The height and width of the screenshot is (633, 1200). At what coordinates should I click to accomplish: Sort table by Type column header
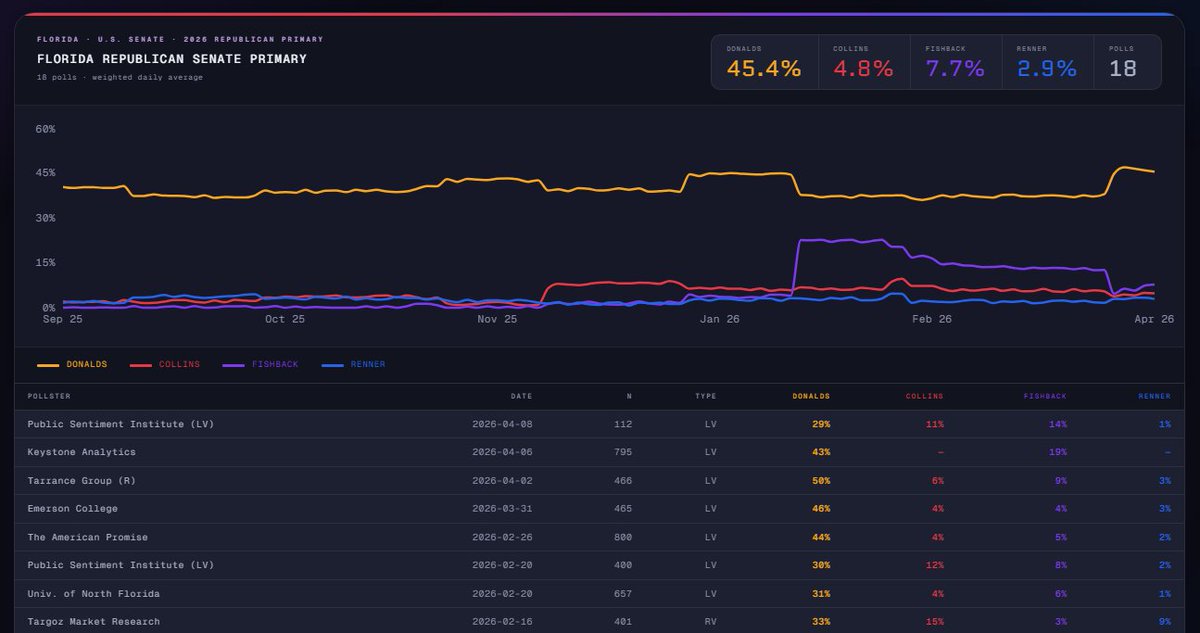[x=706, y=396]
